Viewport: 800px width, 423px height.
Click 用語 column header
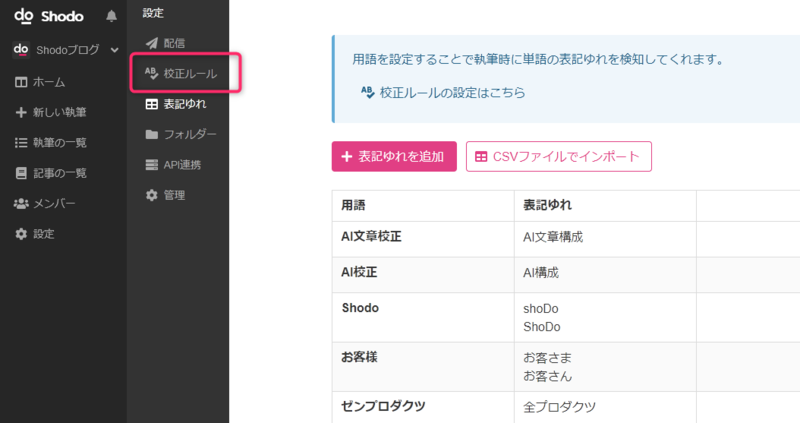[423, 206]
